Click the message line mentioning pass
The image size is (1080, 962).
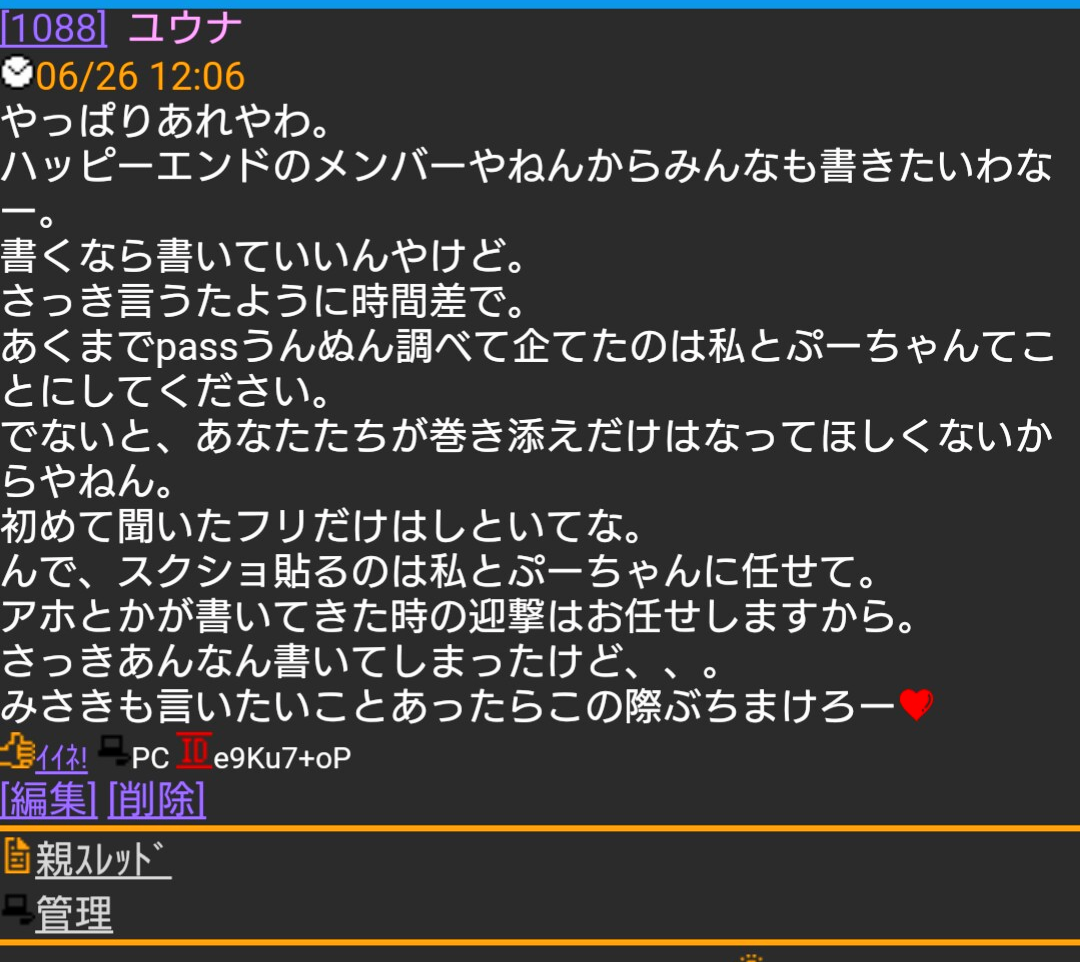pos(528,368)
